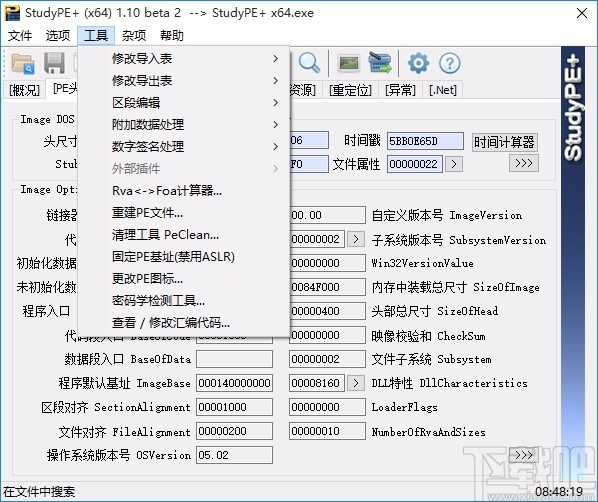Click the SectionAlignment field 00001000

click(x=235, y=407)
